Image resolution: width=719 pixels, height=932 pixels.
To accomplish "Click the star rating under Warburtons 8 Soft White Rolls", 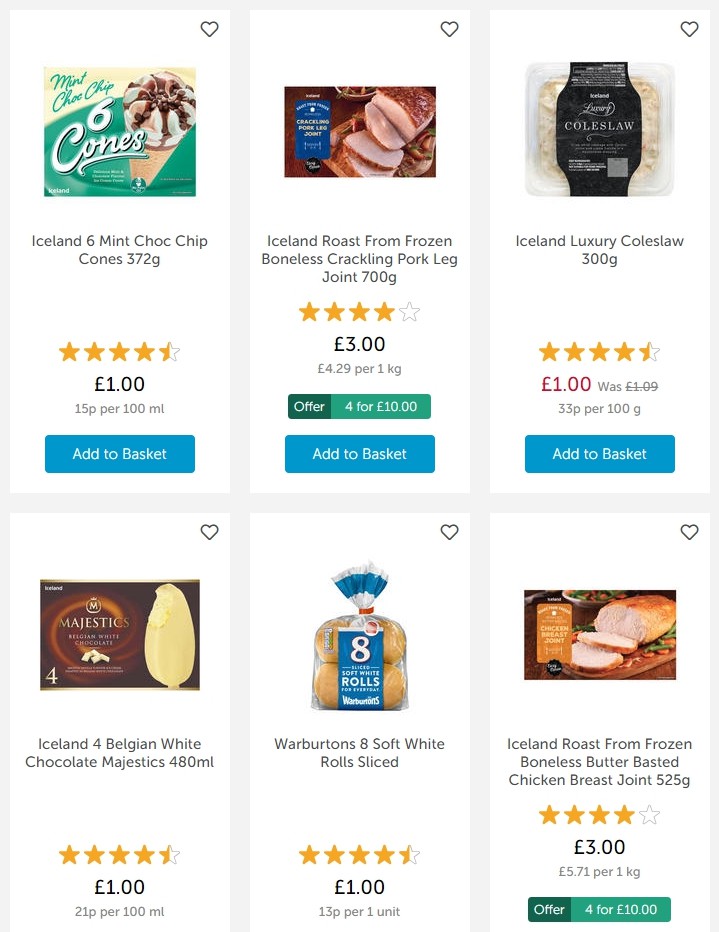I will 359,855.
